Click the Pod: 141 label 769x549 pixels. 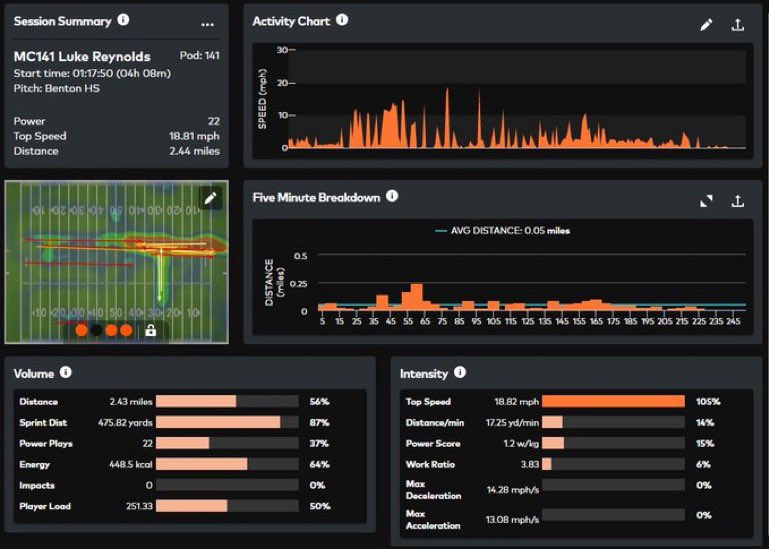pyautogui.click(x=200, y=55)
